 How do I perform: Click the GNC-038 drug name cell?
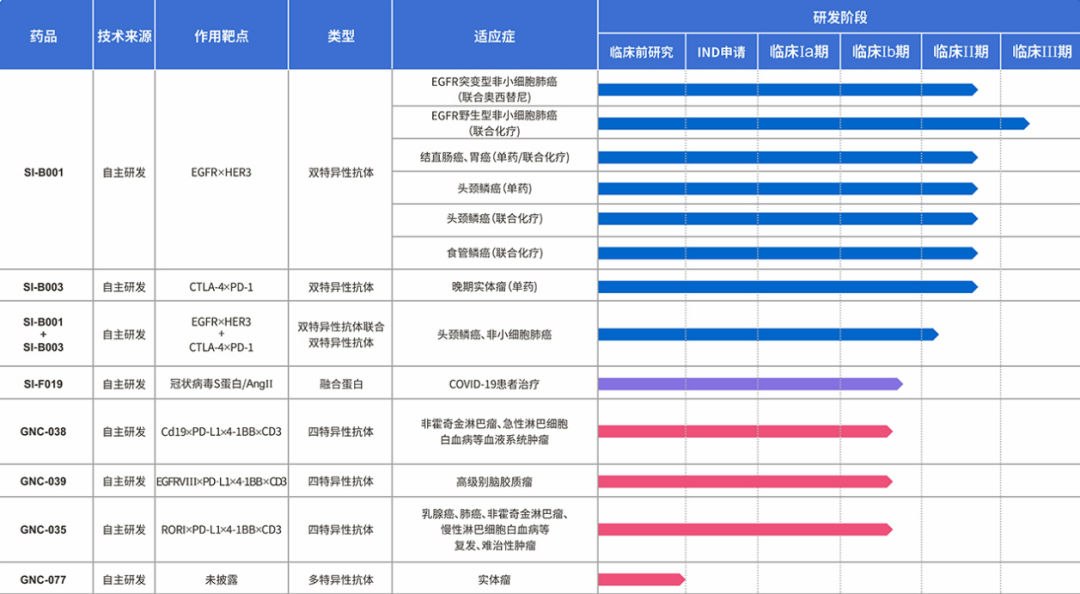43,432
